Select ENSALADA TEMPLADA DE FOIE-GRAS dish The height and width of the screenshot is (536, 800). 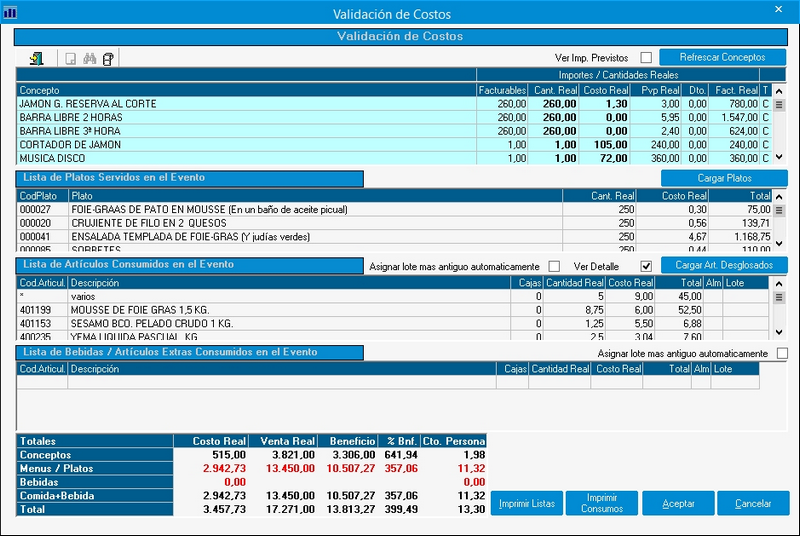394,237
